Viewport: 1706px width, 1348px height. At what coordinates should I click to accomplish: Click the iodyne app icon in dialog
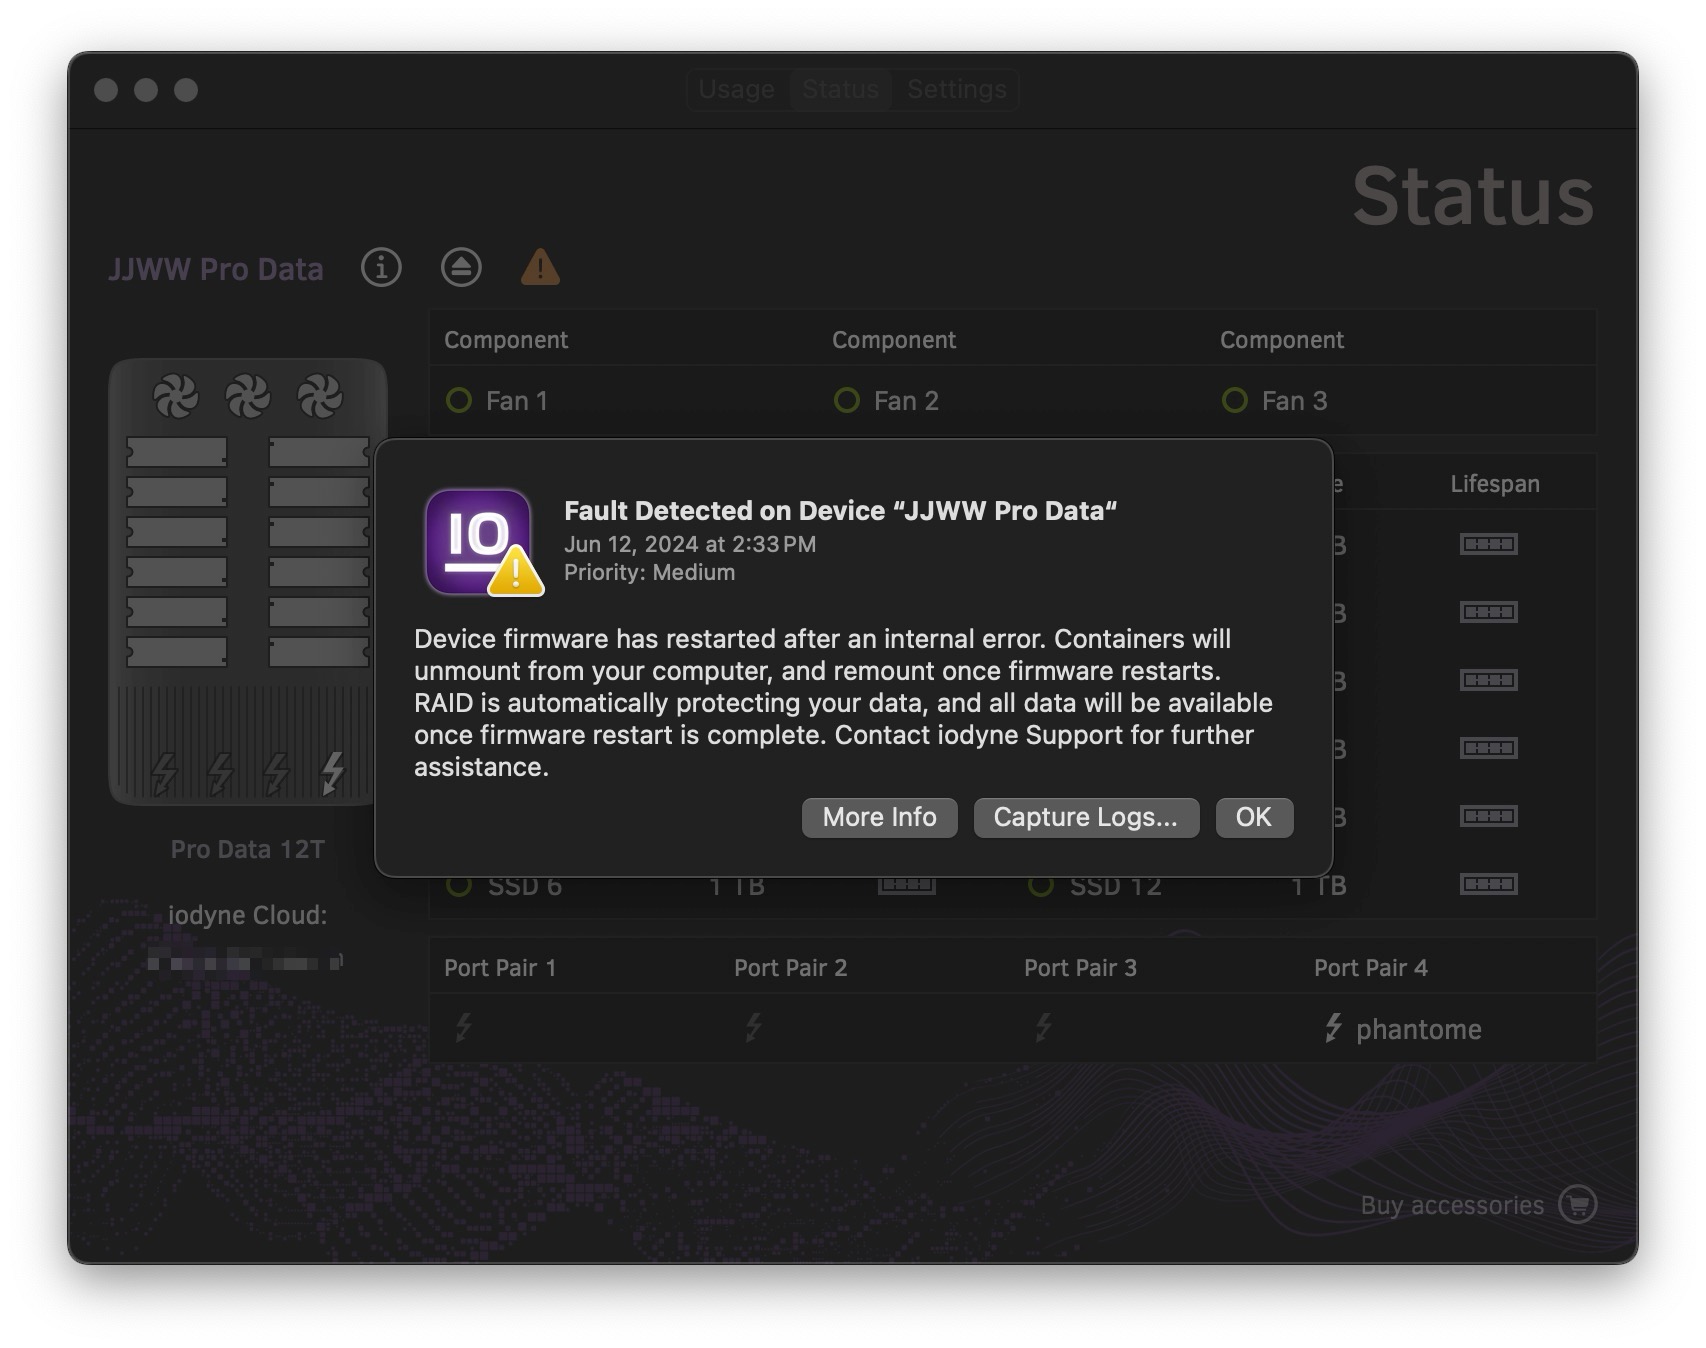click(x=483, y=542)
